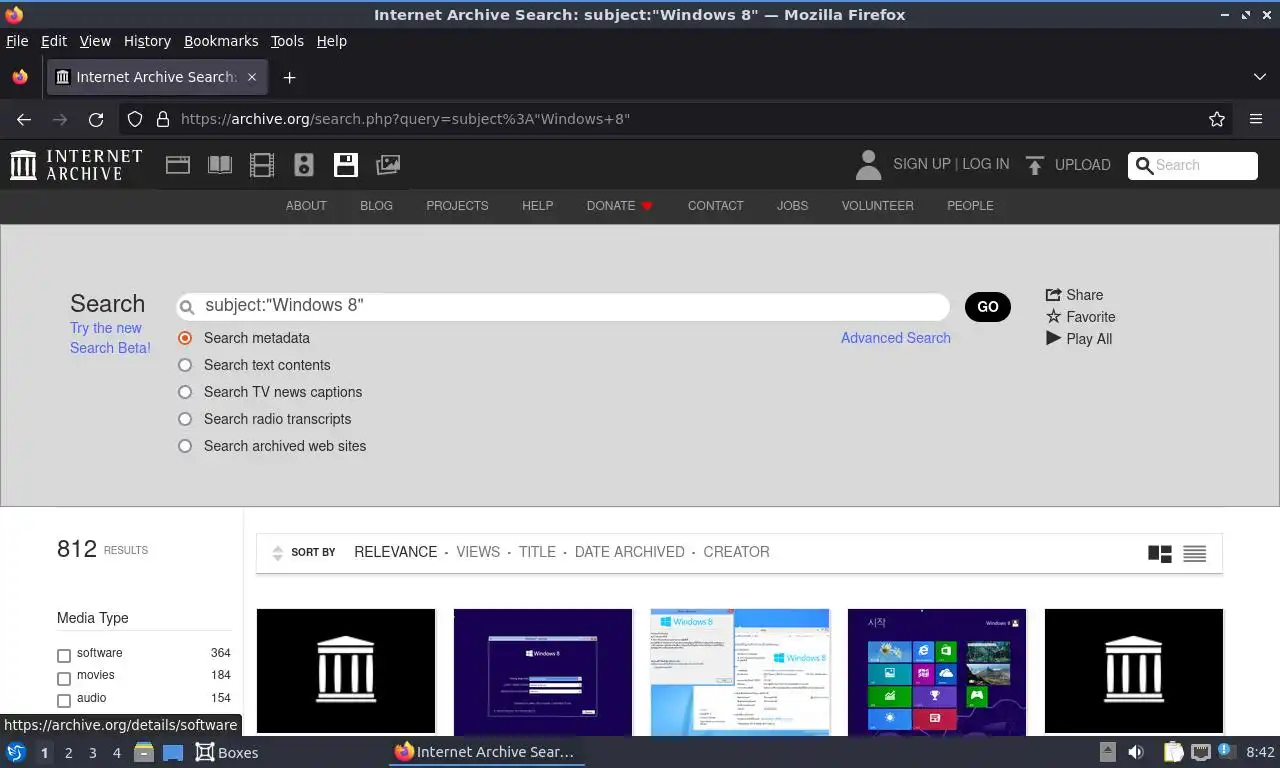Image resolution: width=1280 pixels, height=768 pixels.
Task: Open the Audio speaker icon
Action: coord(304,165)
